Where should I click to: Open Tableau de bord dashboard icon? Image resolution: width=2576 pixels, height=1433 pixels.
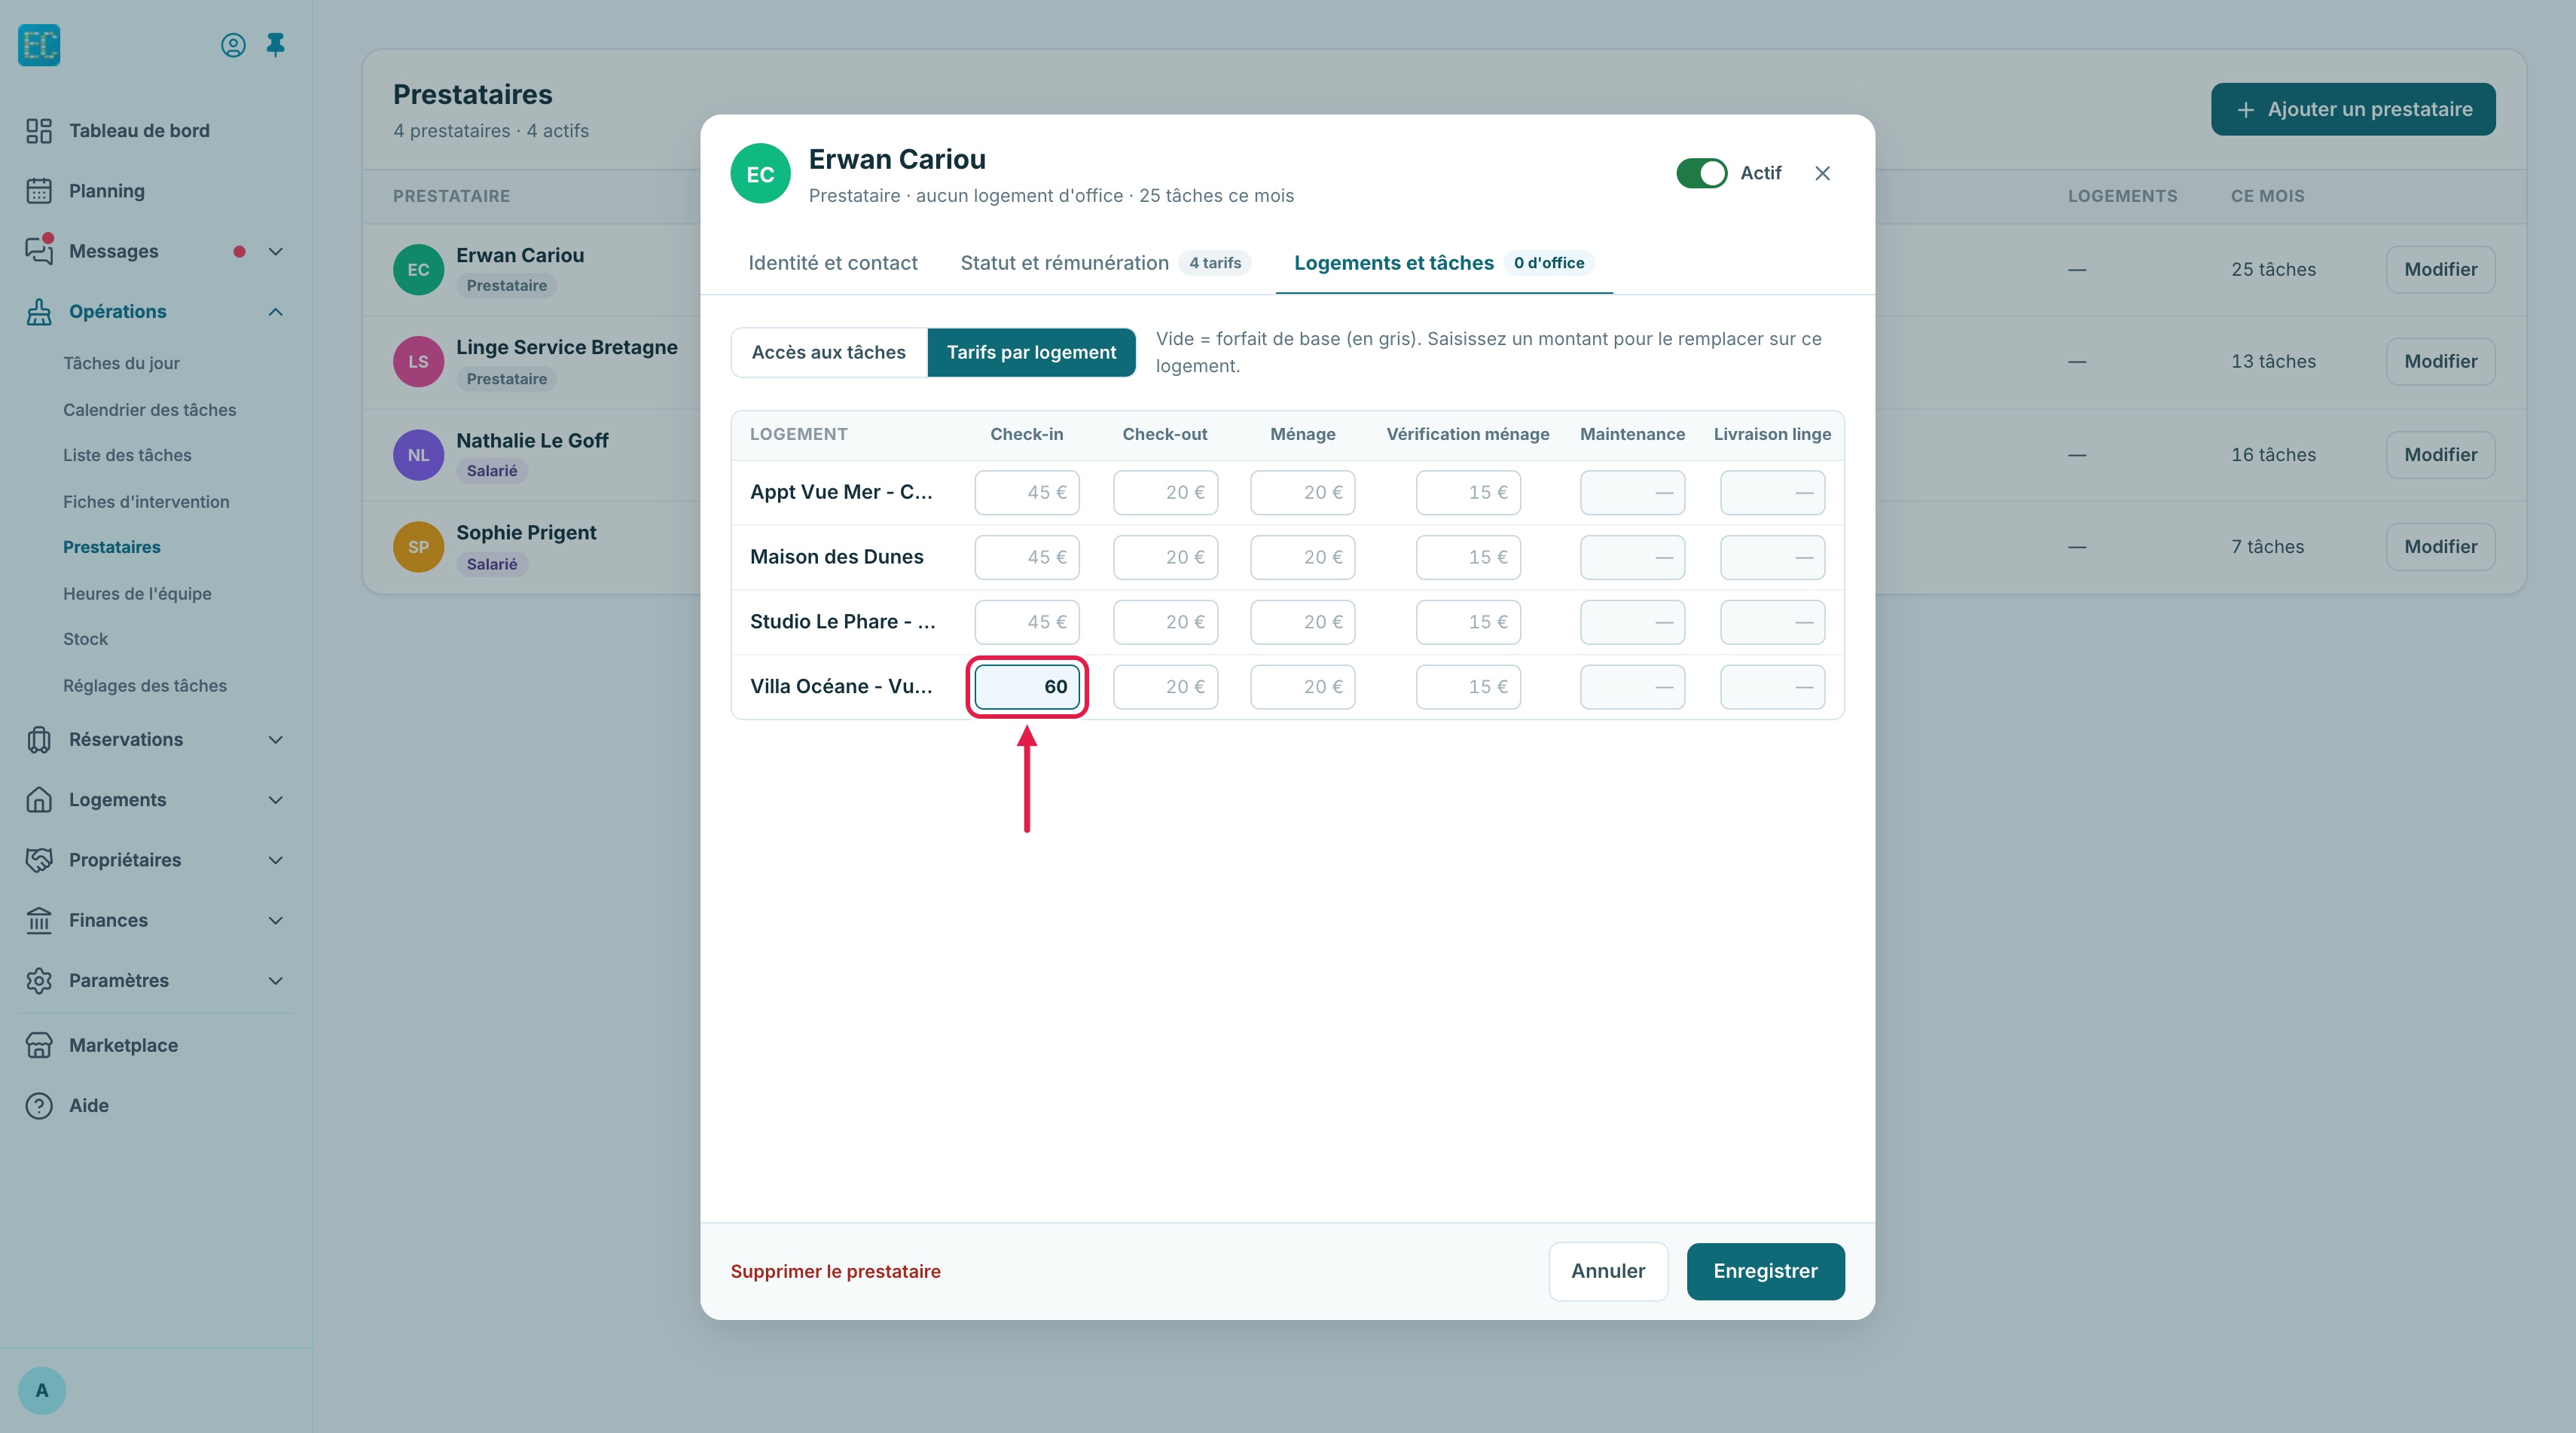(x=39, y=131)
